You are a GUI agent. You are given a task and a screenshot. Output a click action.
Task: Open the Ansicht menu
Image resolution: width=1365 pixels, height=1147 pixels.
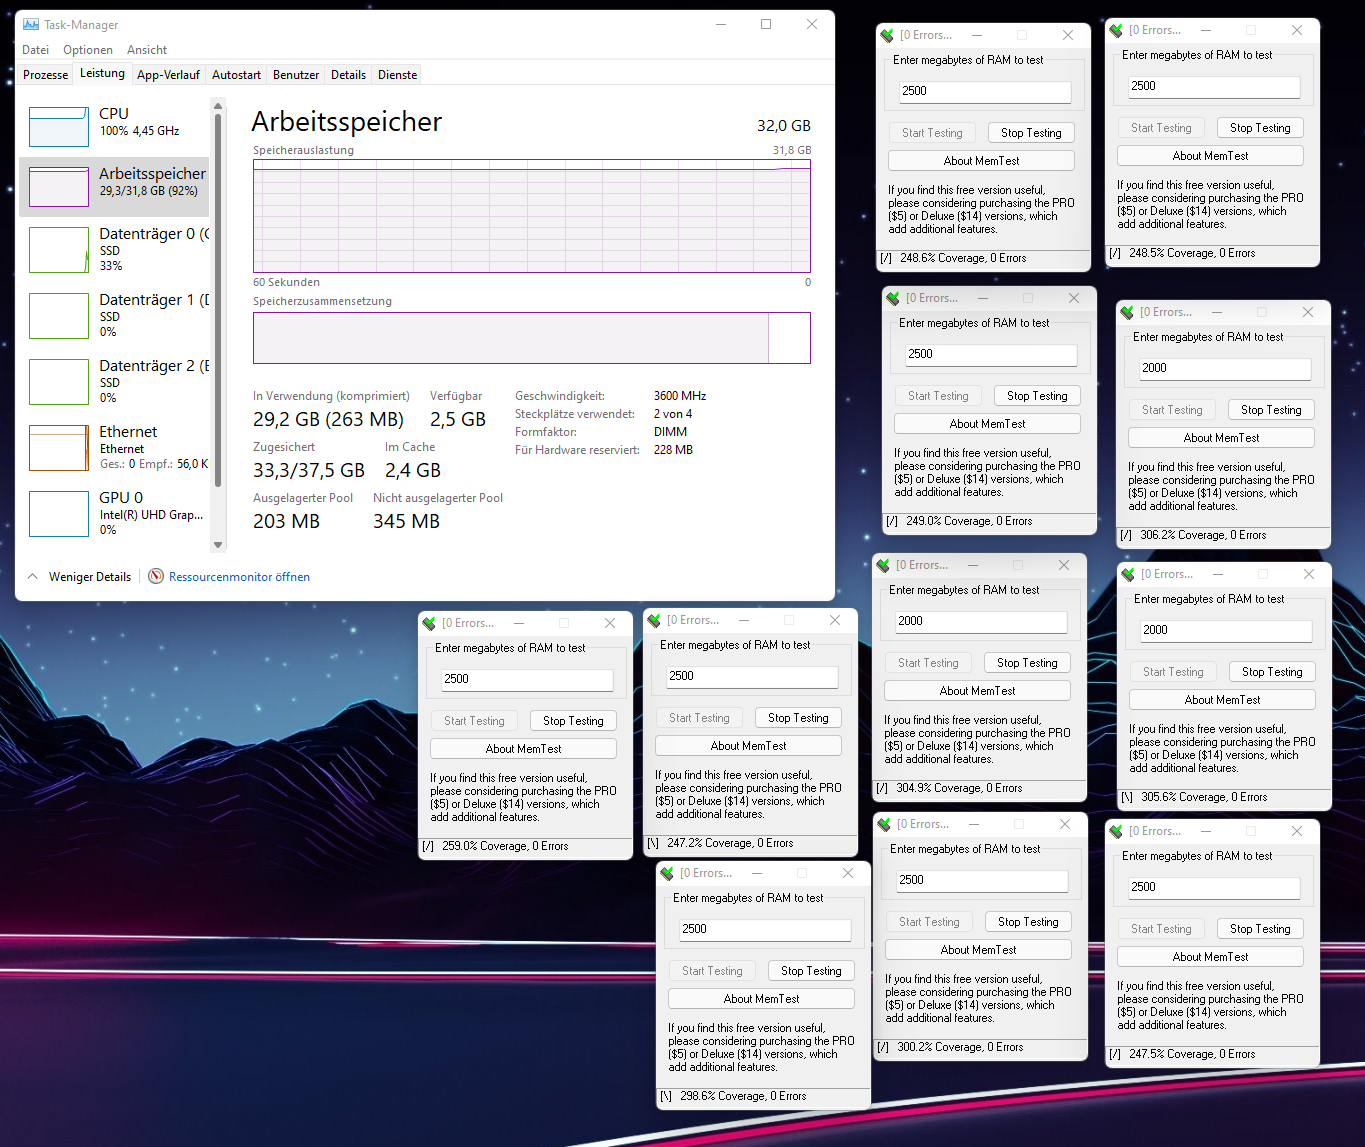point(147,50)
